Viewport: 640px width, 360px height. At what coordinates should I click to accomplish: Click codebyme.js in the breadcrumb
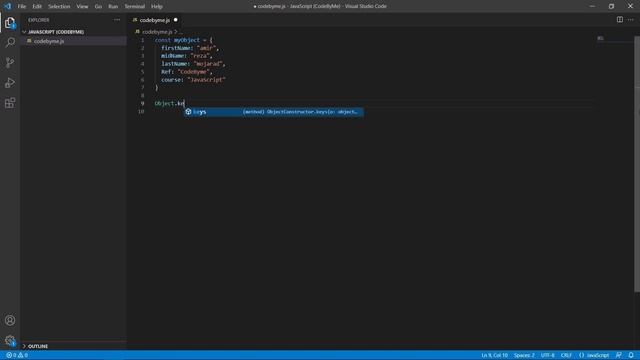pos(157,31)
